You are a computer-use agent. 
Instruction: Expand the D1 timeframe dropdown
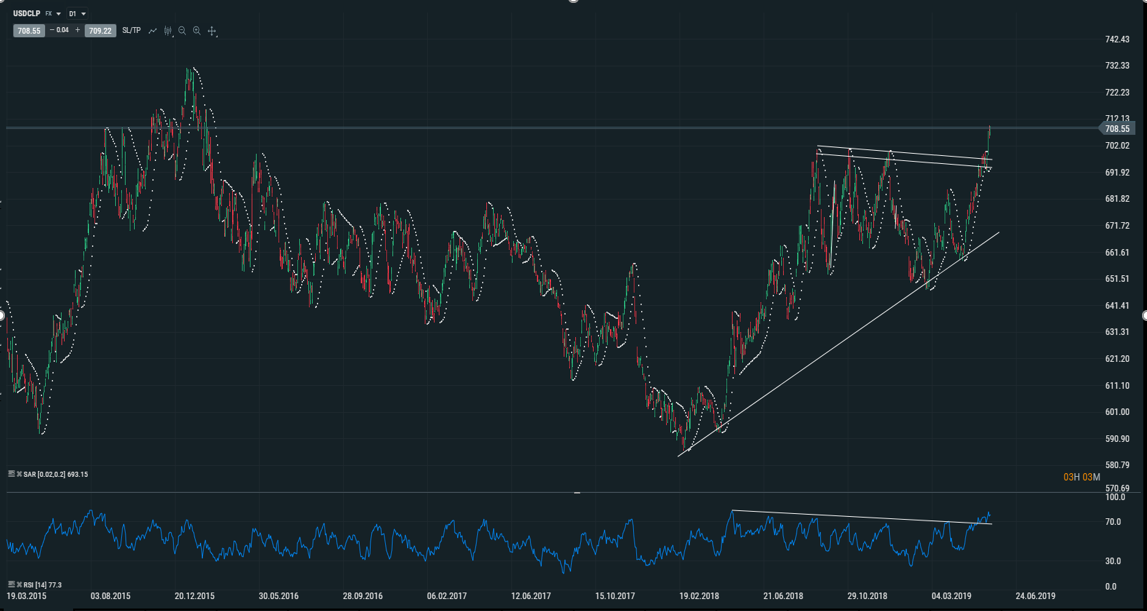(83, 14)
